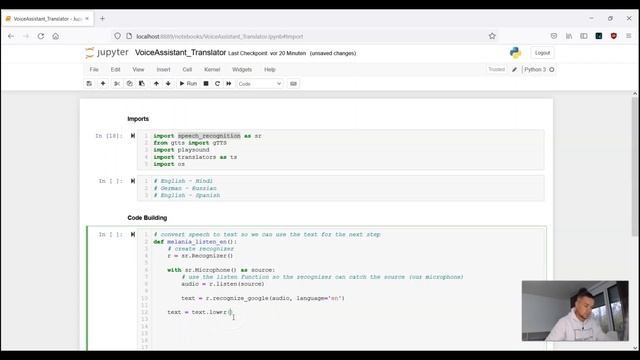This screenshot has width=640, height=360.
Task: Open the Insert menu
Action: coord(163,69)
